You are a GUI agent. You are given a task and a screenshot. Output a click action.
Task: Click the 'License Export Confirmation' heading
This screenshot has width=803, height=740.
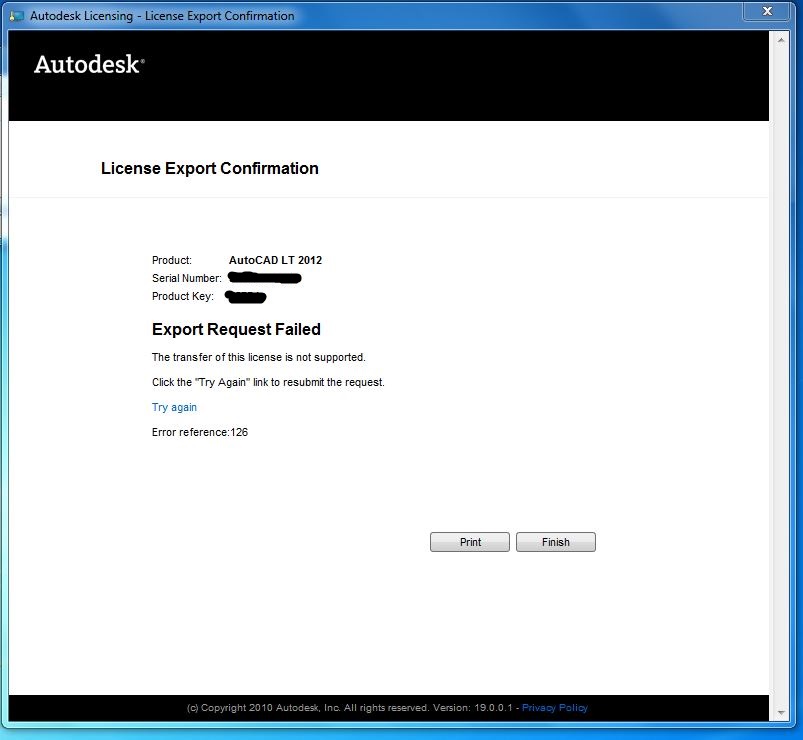click(209, 168)
